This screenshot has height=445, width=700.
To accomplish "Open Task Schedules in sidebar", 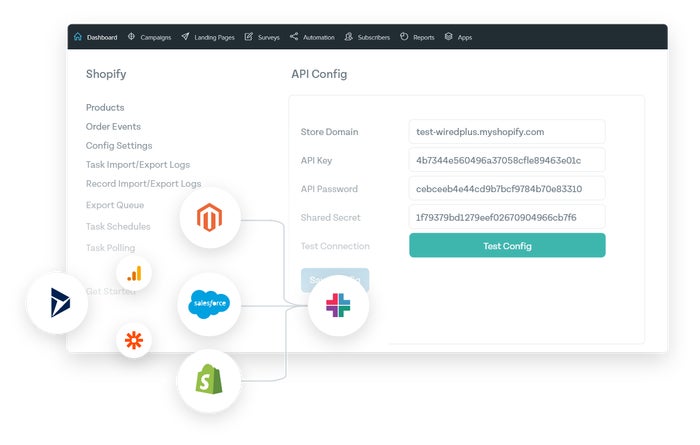I will click(118, 227).
